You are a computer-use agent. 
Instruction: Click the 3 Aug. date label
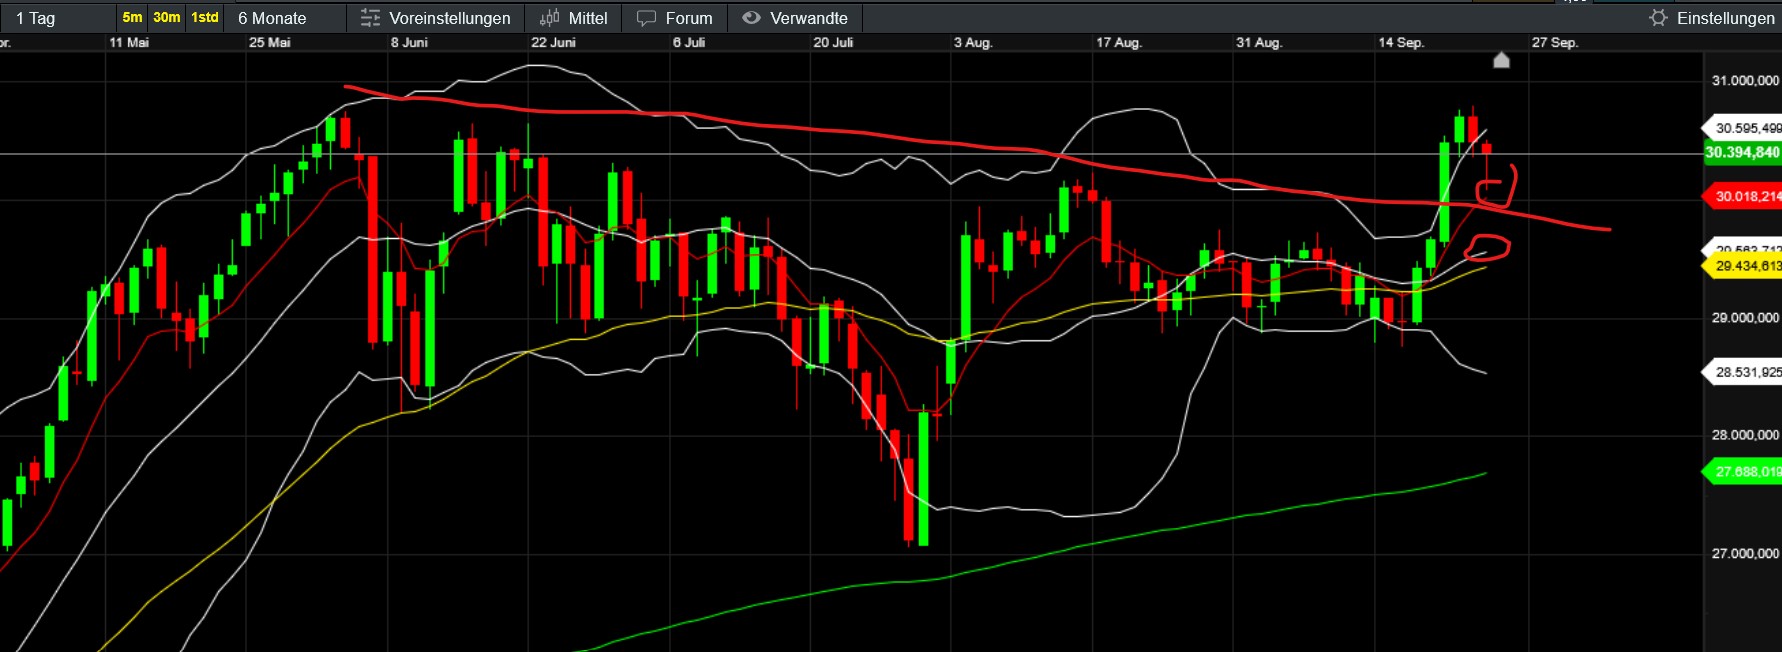pos(973,42)
